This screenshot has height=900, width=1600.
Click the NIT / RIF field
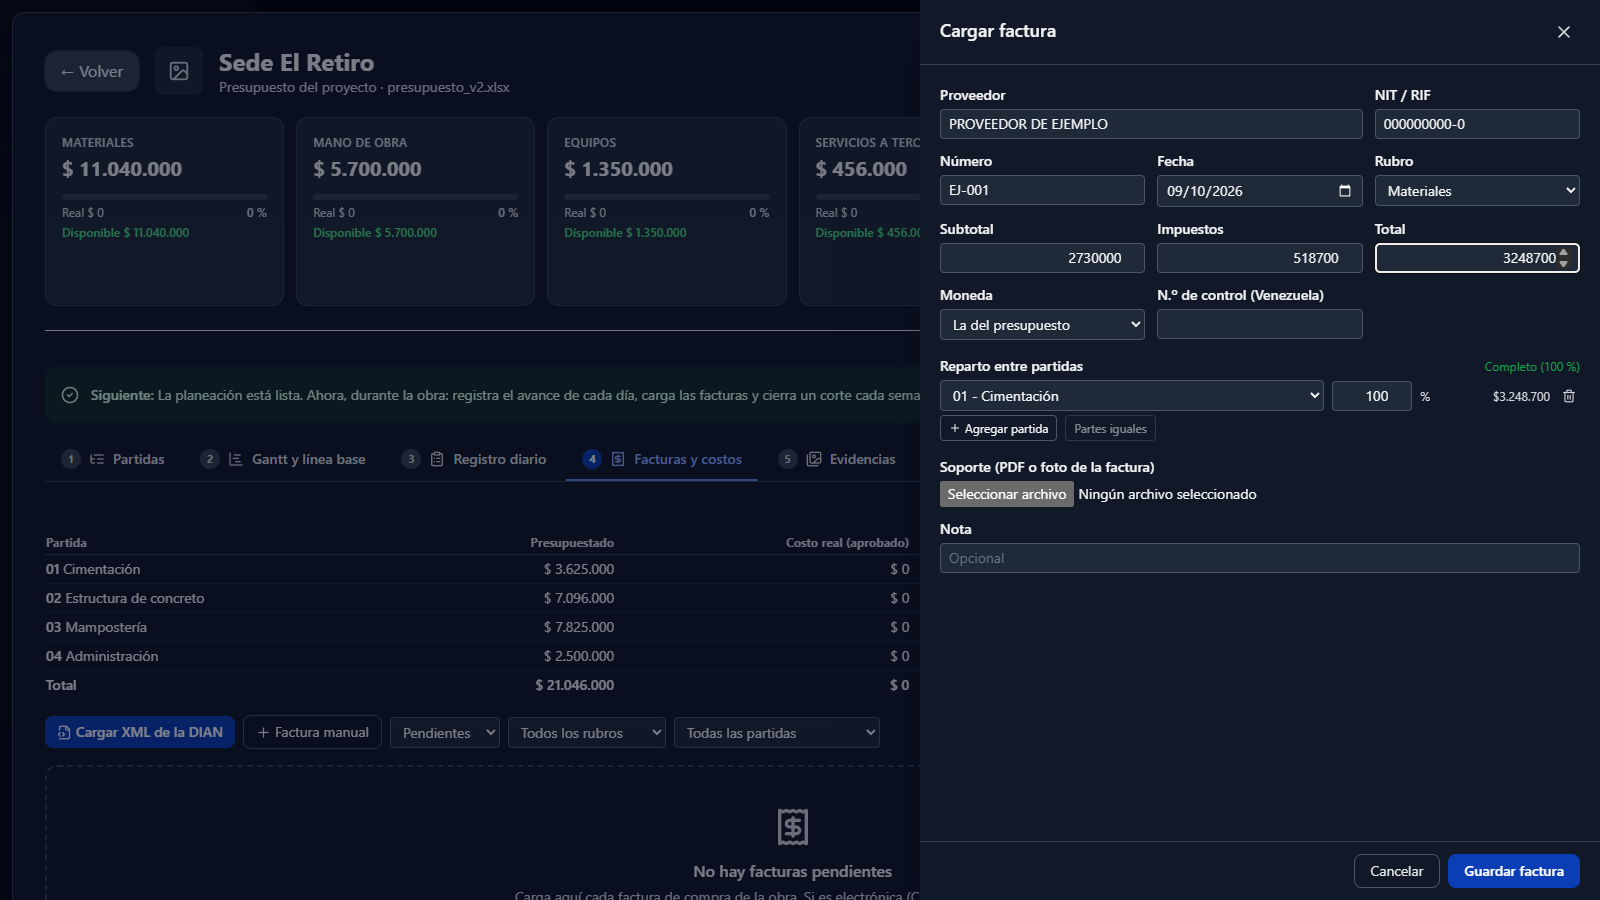point(1477,124)
